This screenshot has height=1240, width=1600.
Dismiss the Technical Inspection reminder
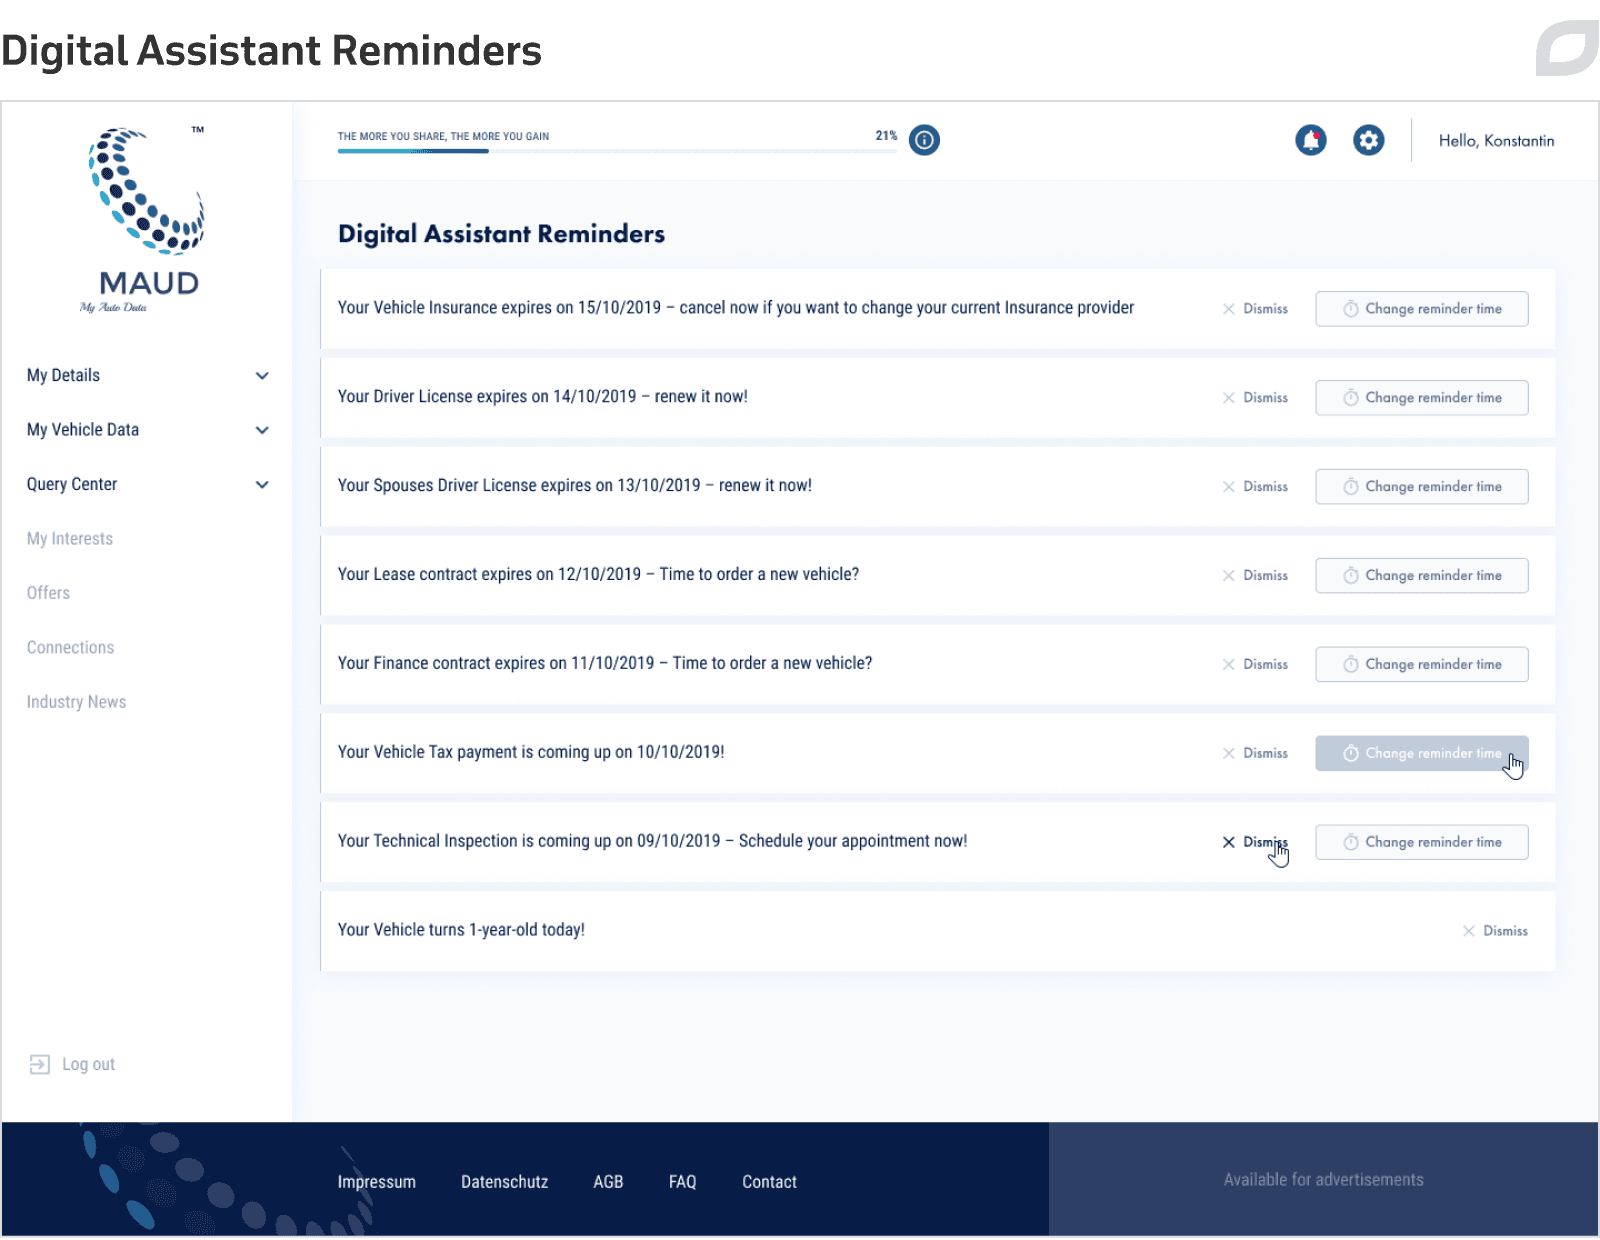click(1255, 842)
